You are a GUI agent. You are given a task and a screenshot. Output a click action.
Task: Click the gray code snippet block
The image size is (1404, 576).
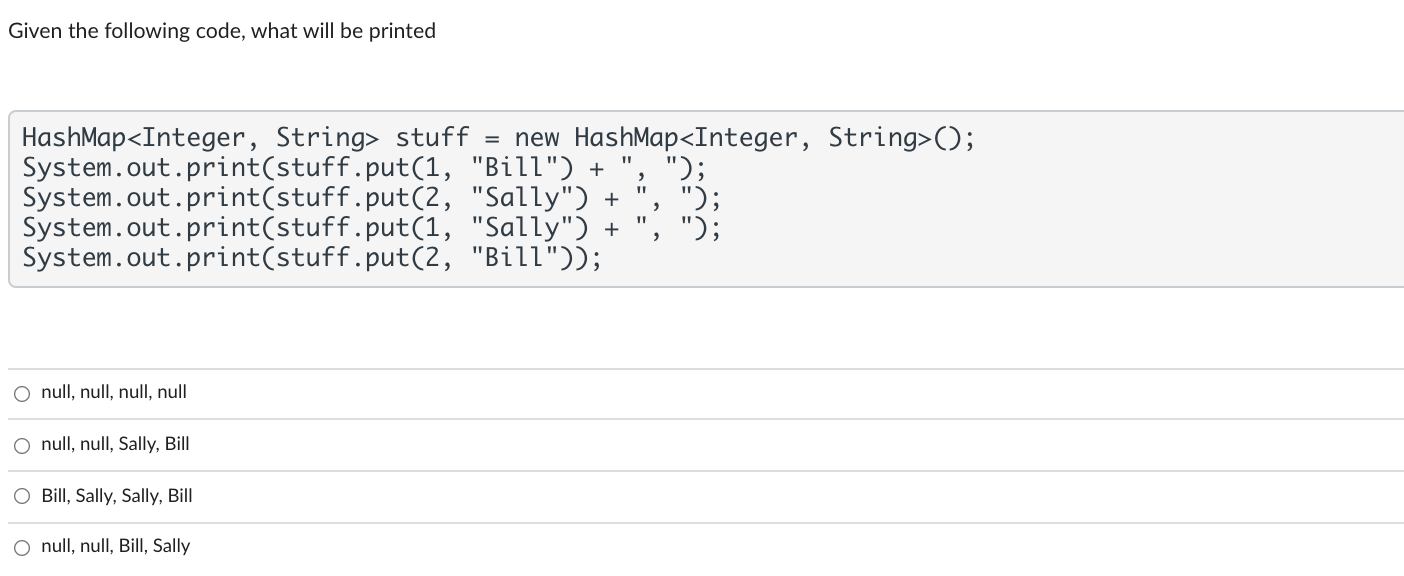pyautogui.click(x=700, y=197)
